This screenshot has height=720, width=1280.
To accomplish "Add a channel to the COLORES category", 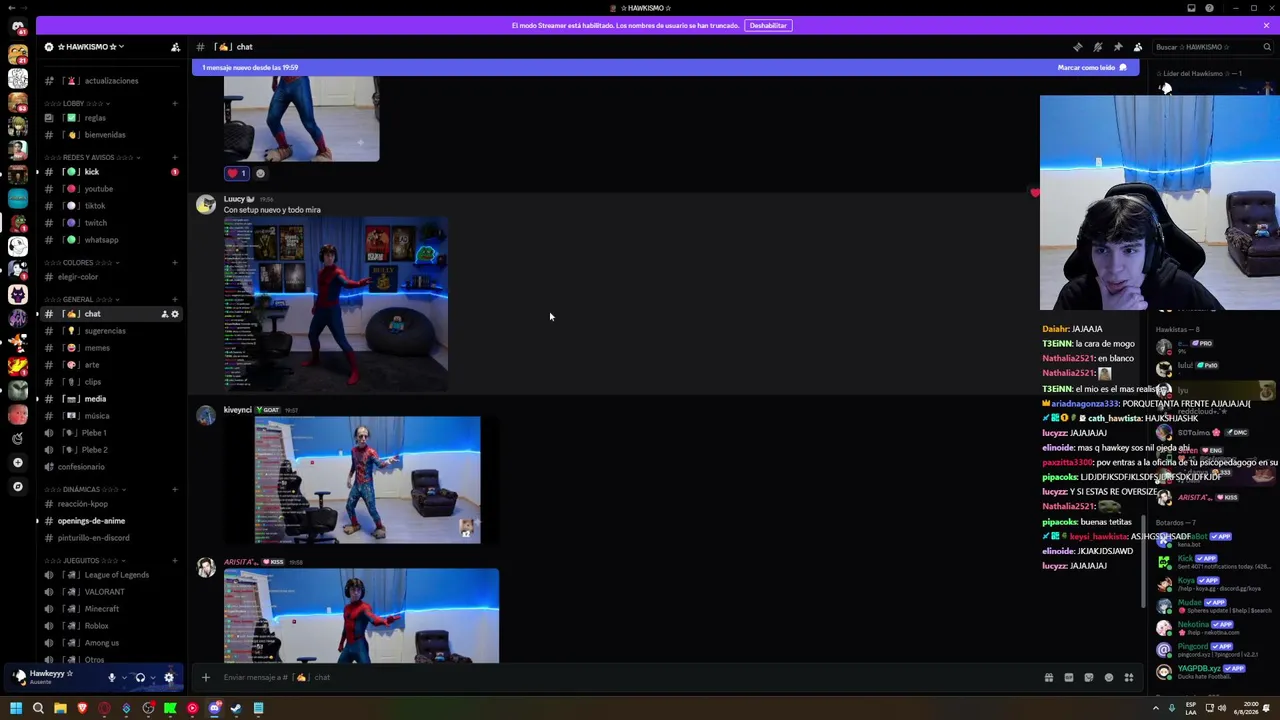I will [175, 262].
